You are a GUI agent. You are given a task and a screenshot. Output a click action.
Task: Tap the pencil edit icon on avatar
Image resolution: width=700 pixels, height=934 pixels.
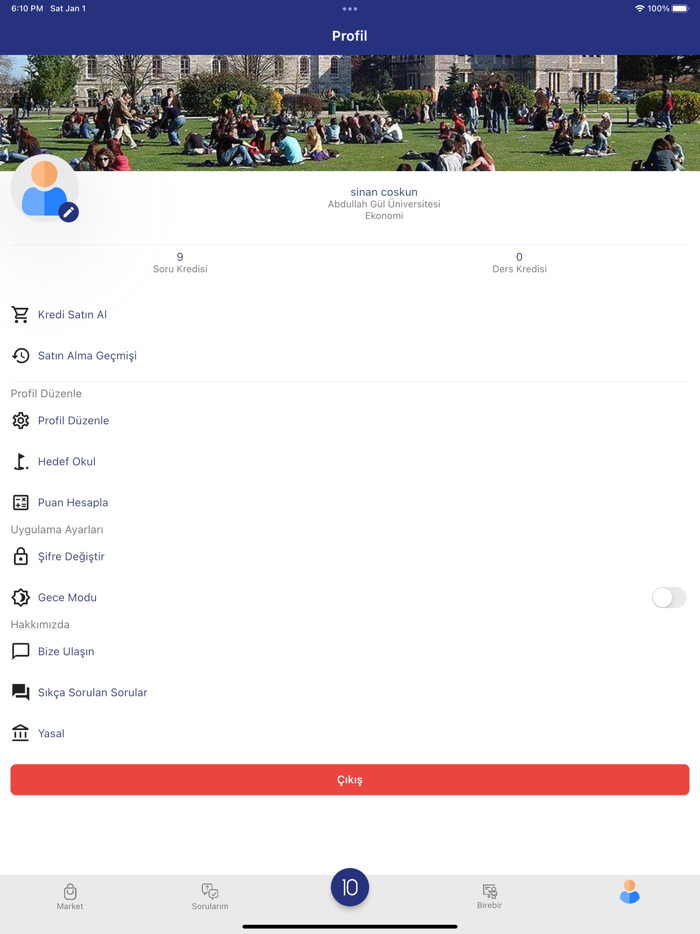point(69,212)
